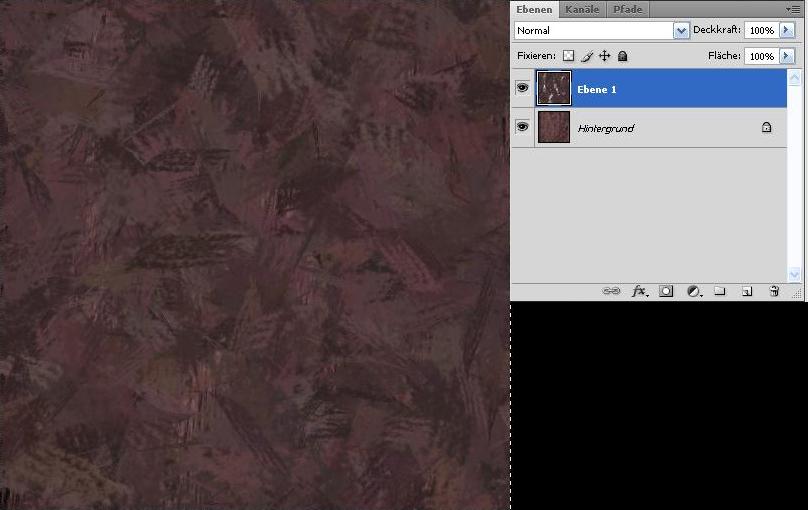Click the Deckkraft 100% value field
Viewport: 808px width, 510px height.
(x=762, y=30)
